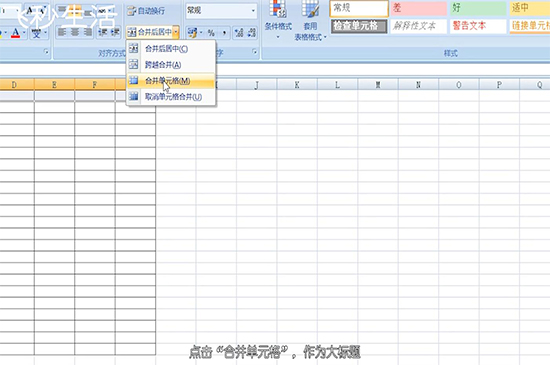Apply the 链接单元格 cell style

click(530, 26)
